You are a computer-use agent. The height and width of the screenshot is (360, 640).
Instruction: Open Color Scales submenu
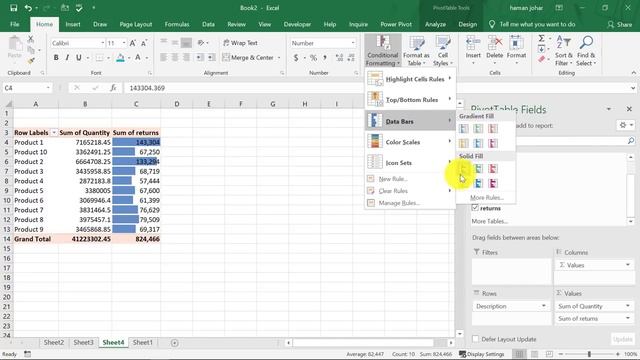coord(410,142)
